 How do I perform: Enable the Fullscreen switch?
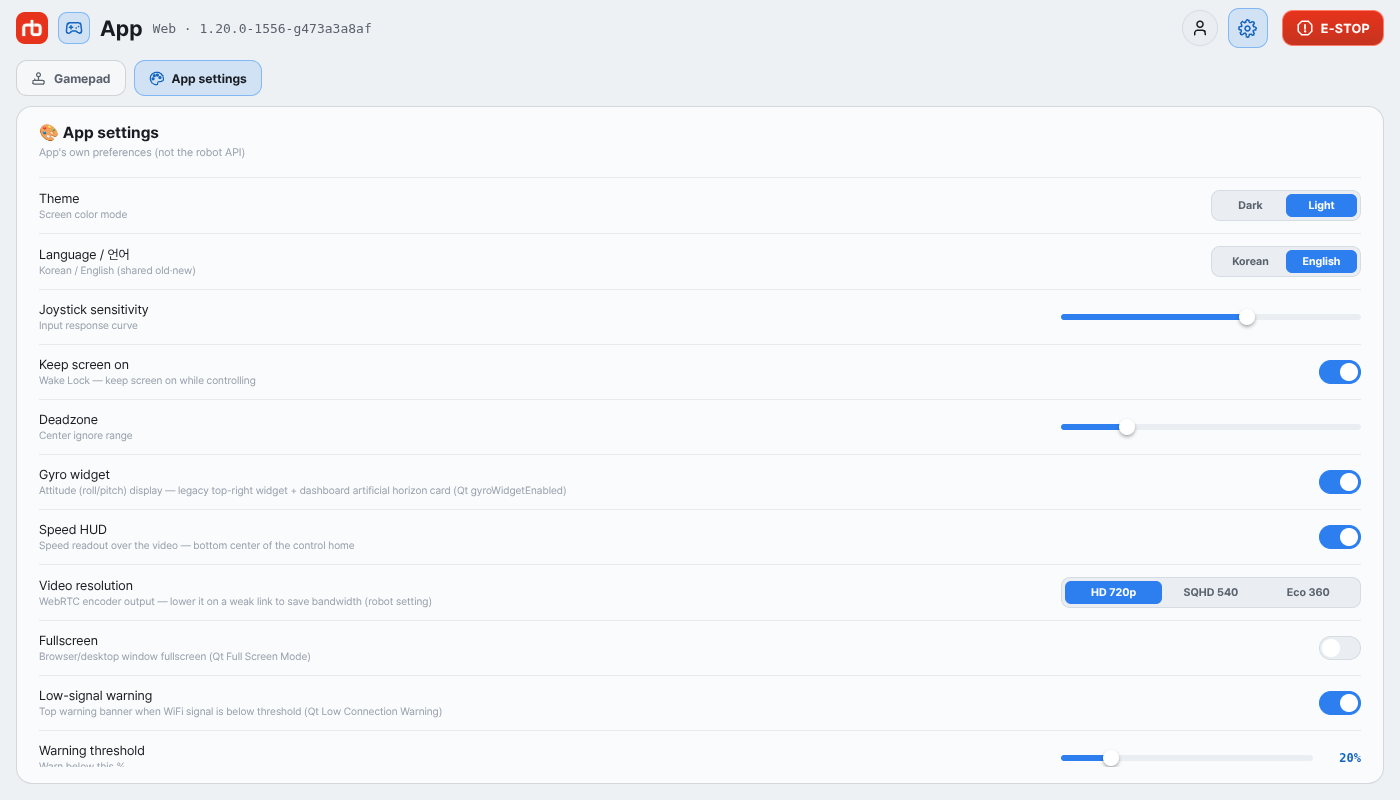(x=1340, y=648)
